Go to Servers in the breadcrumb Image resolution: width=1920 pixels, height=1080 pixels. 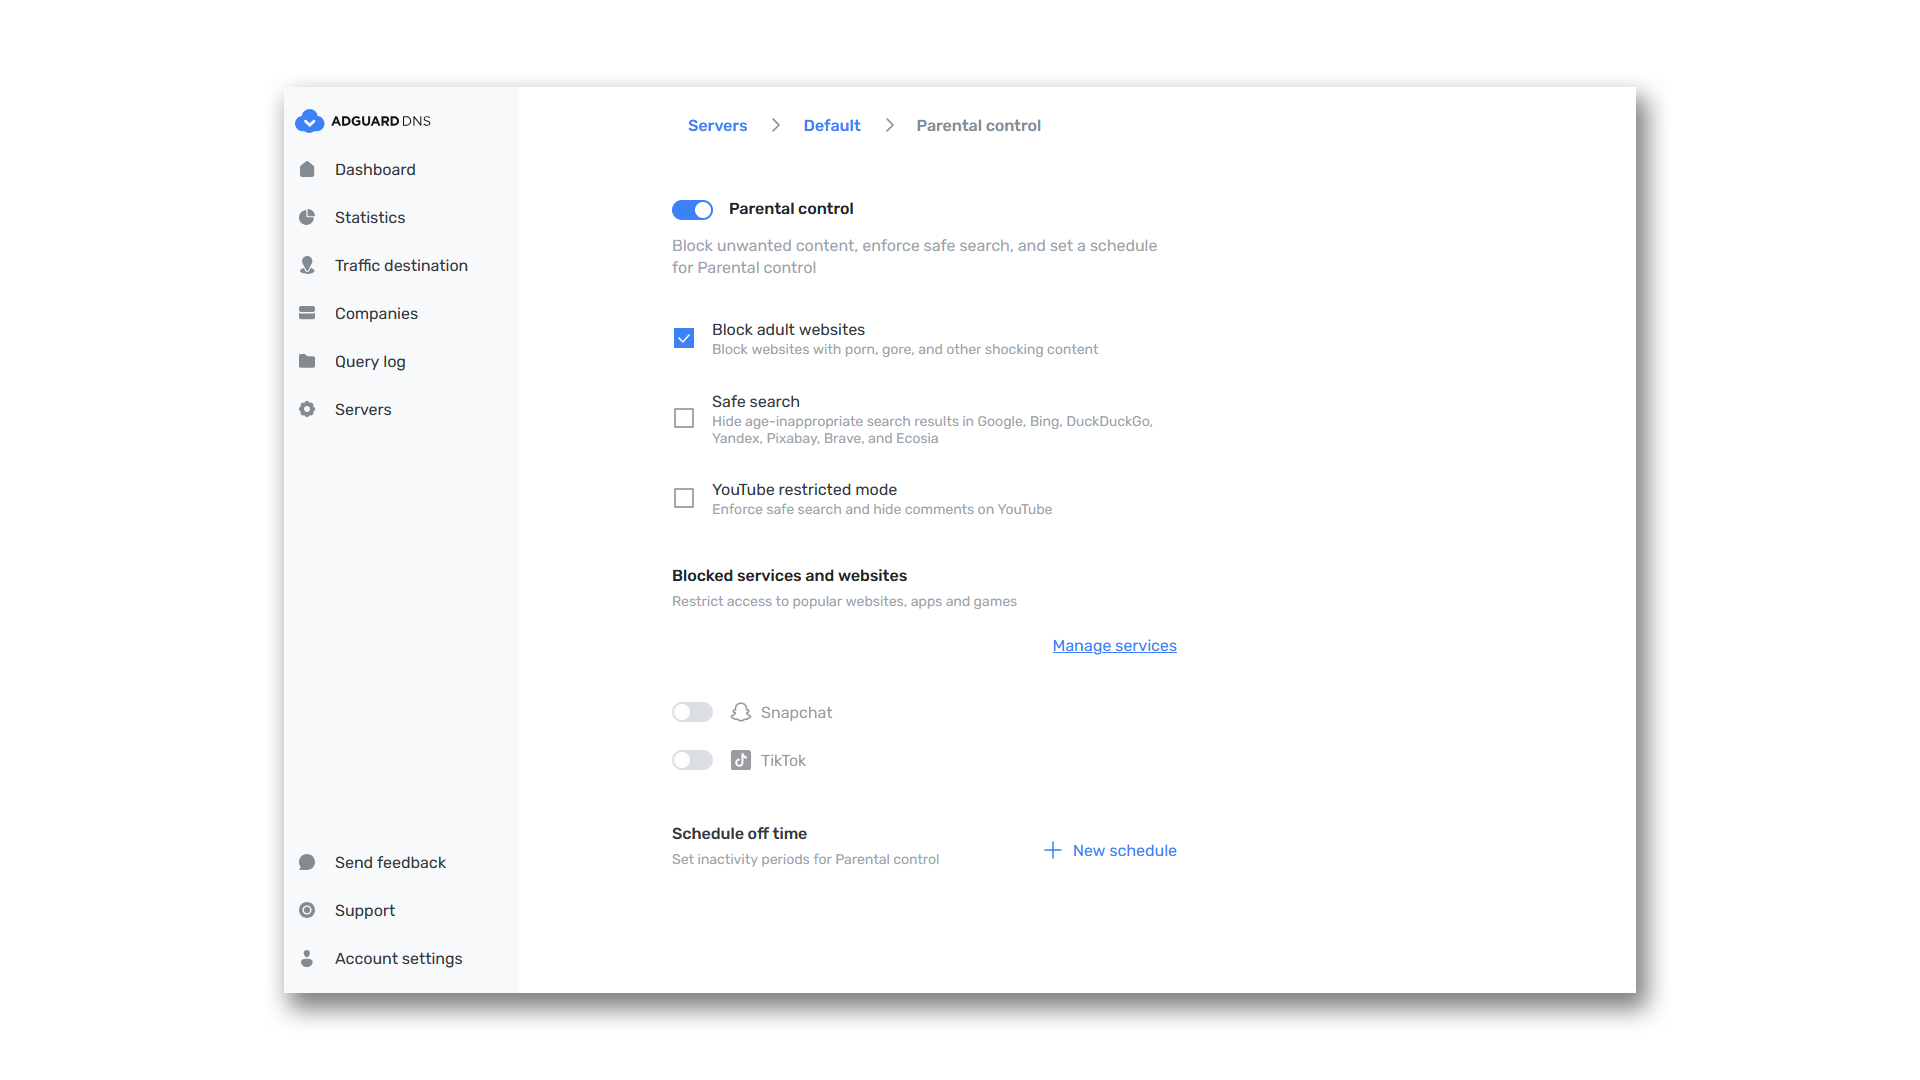[x=717, y=126]
